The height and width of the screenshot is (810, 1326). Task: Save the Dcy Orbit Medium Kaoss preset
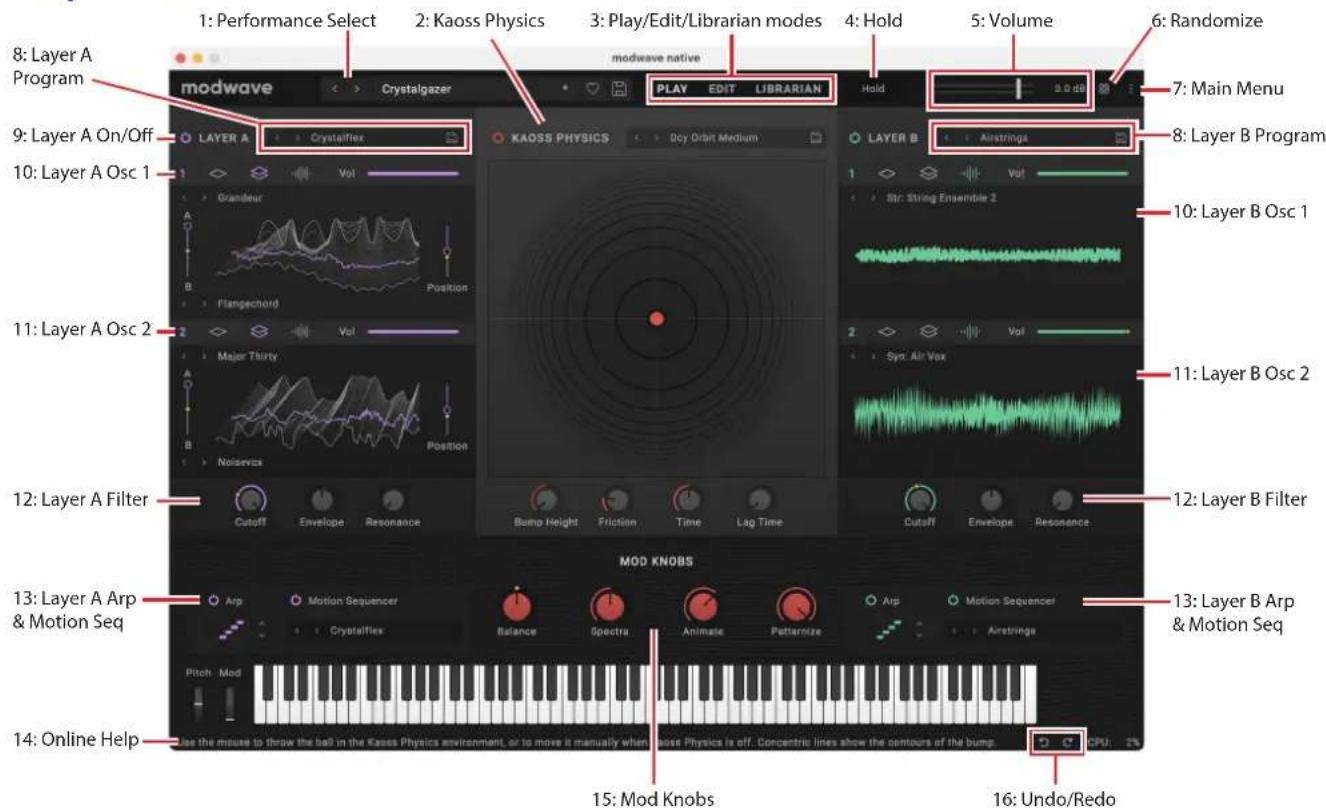815,137
